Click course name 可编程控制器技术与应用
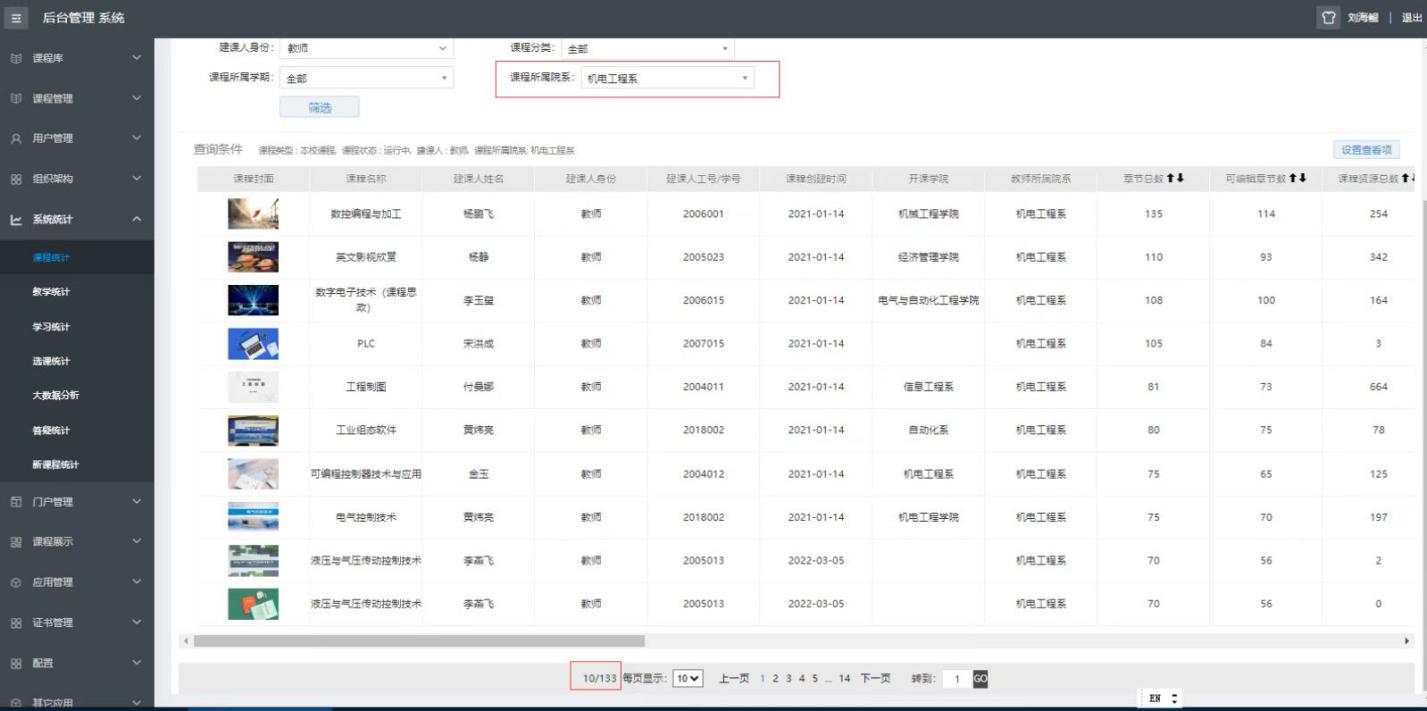Screen dimensions: 1427x711 [366, 474]
